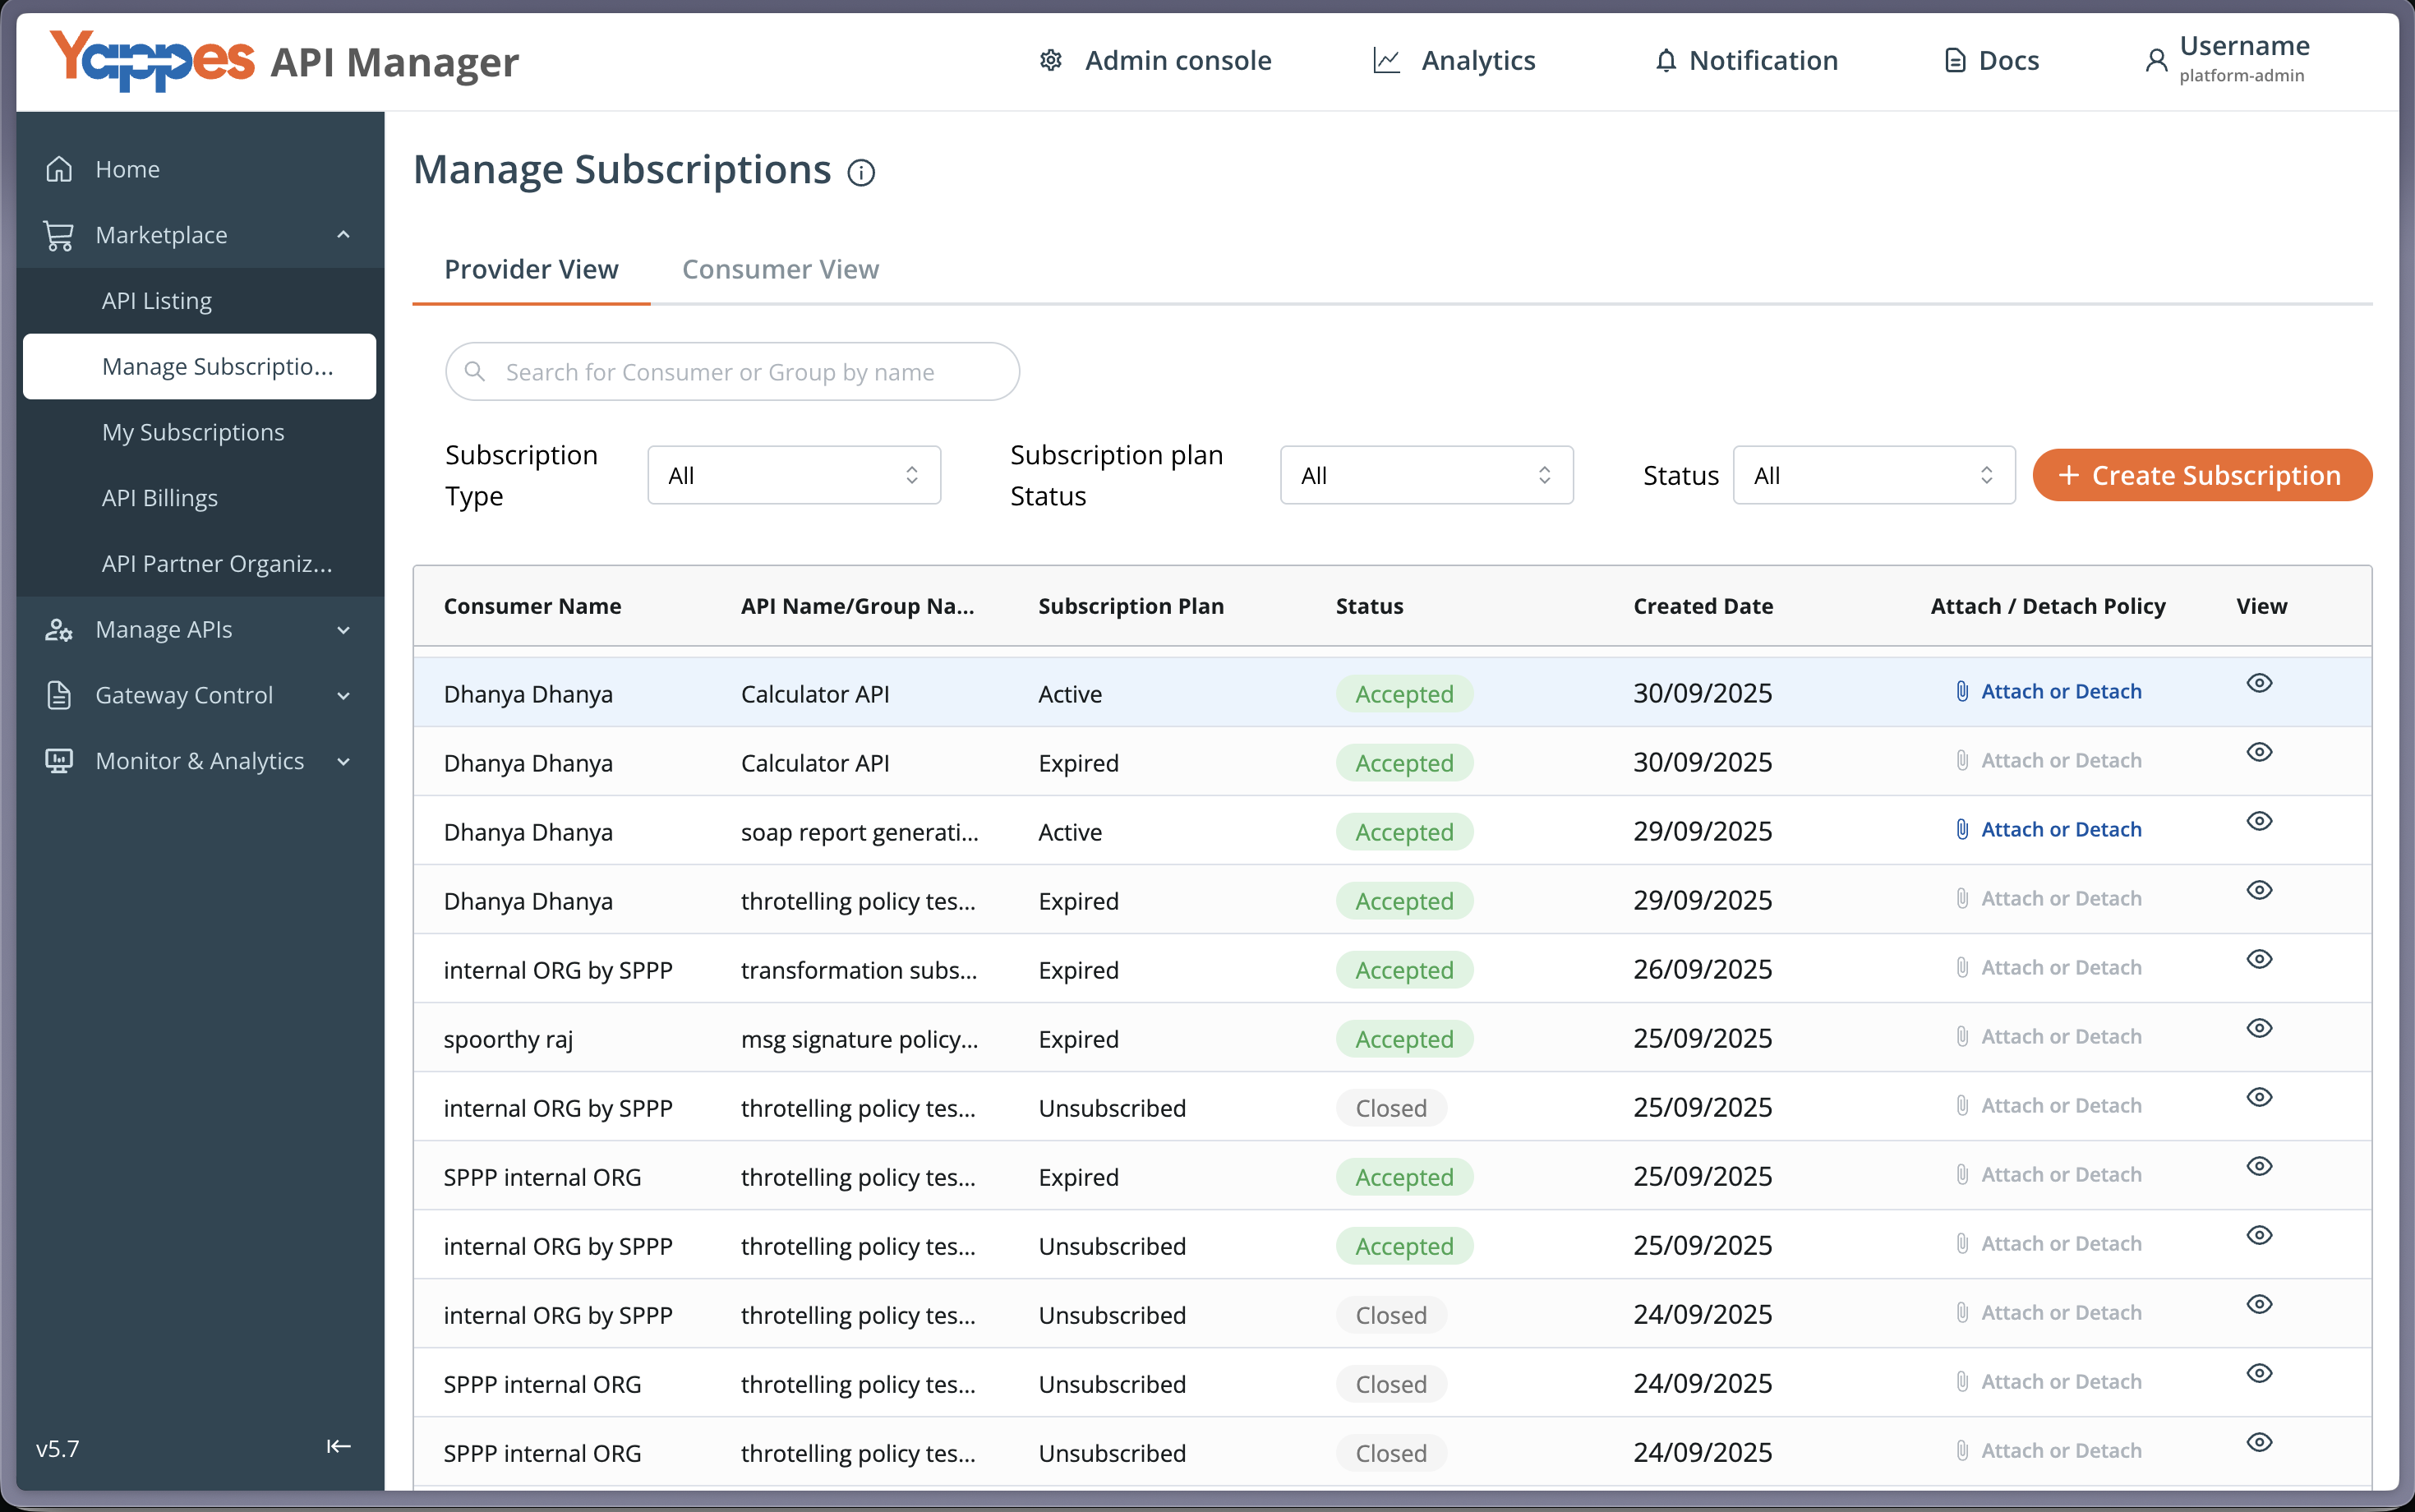View the first Dhanya Dhanya Calculator API subscription
The width and height of the screenshot is (2415, 1512).
[x=2259, y=683]
